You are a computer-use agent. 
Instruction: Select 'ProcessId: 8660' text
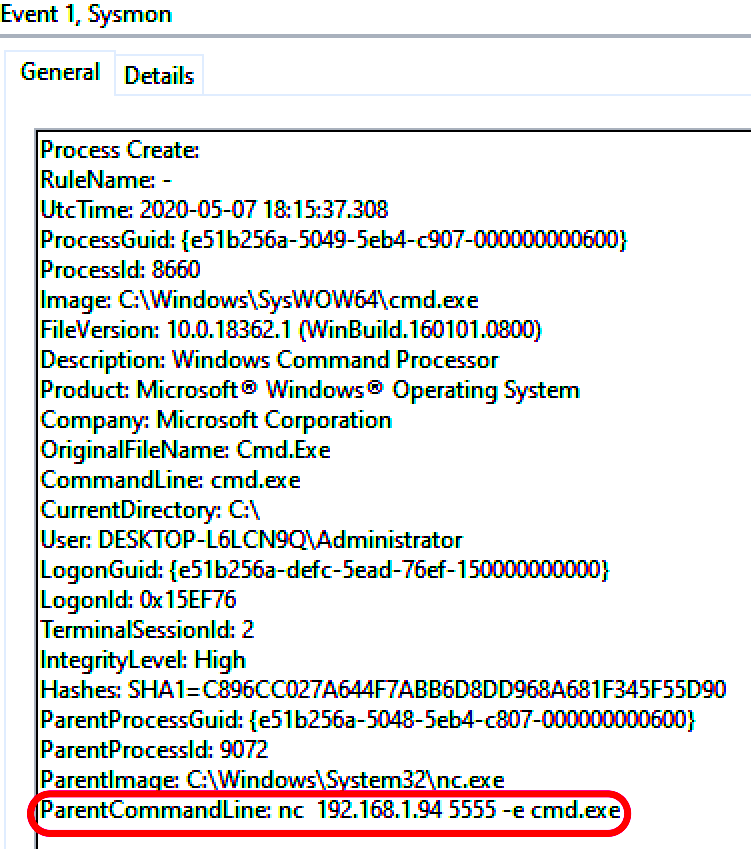coord(121,270)
